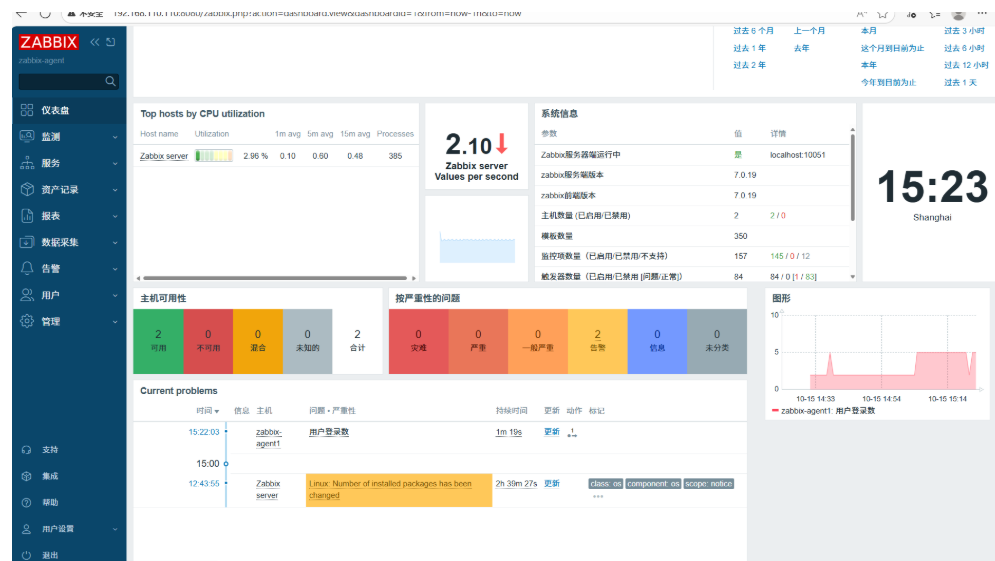Click the red 灾难 severity tile

(x=418, y=341)
